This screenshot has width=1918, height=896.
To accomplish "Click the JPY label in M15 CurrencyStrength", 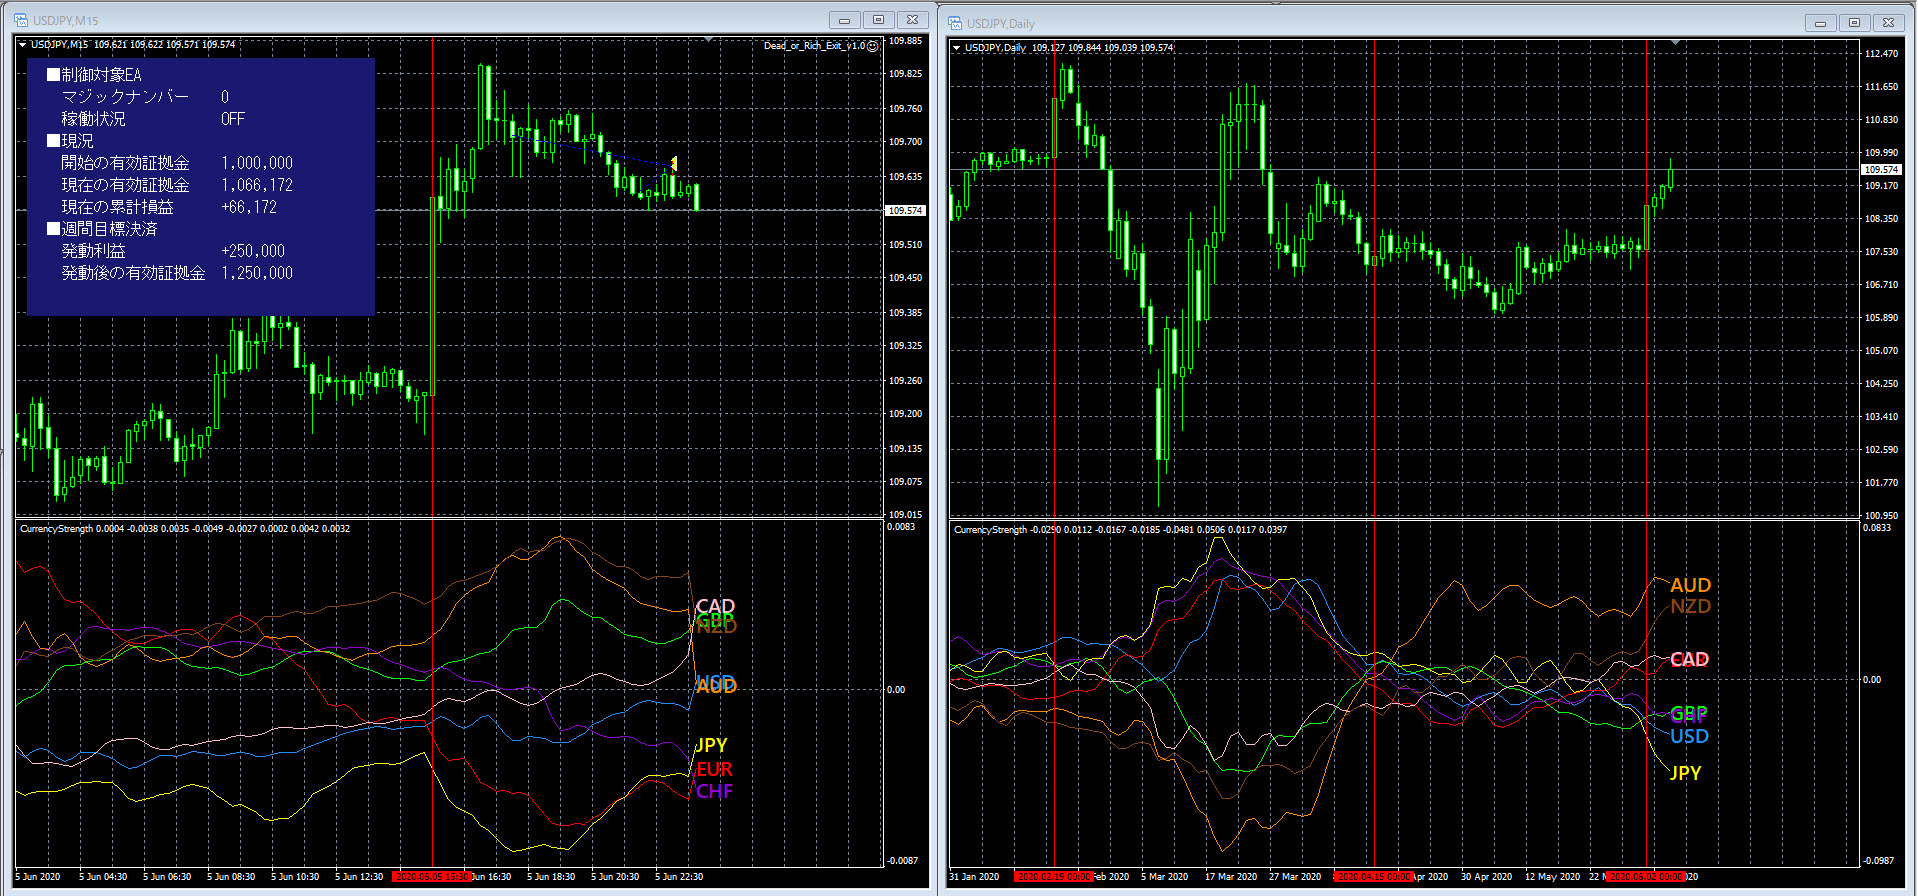I will (711, 745).
